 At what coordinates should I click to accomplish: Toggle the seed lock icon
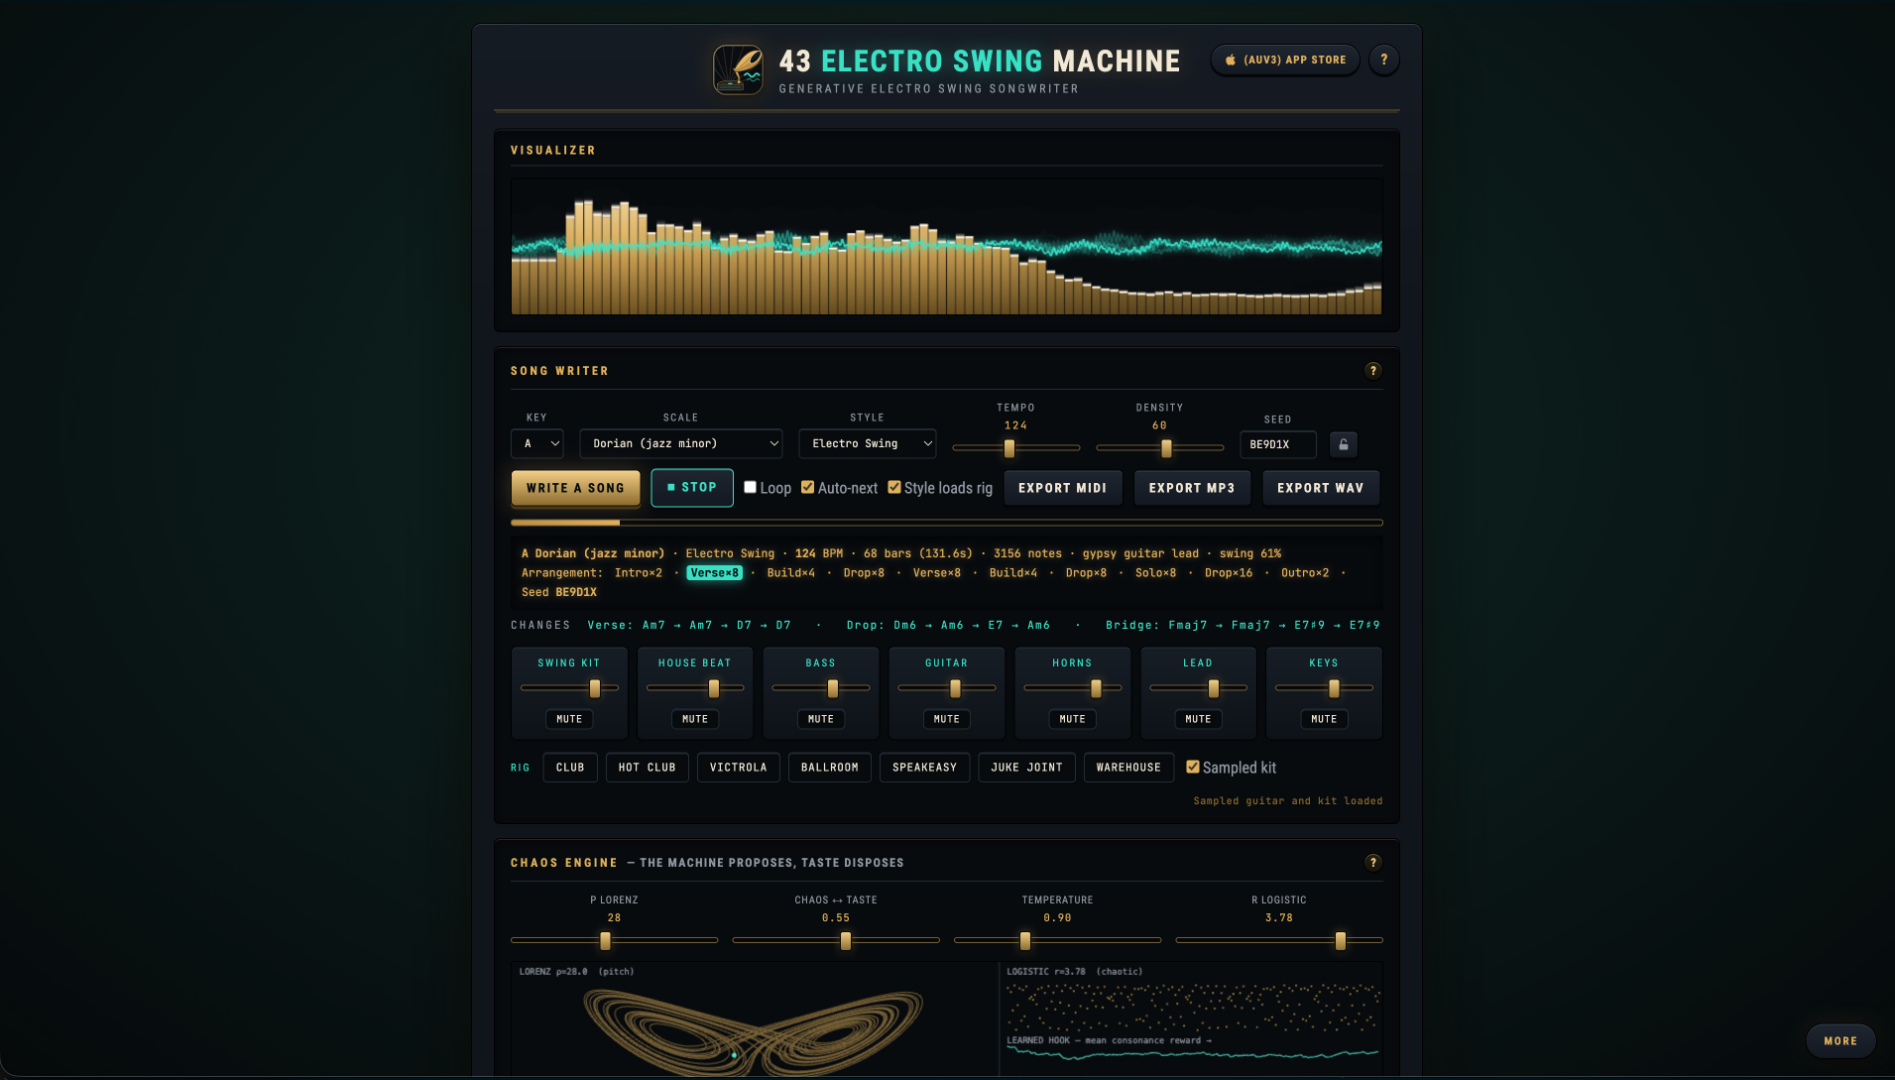tap(1343, 444)
